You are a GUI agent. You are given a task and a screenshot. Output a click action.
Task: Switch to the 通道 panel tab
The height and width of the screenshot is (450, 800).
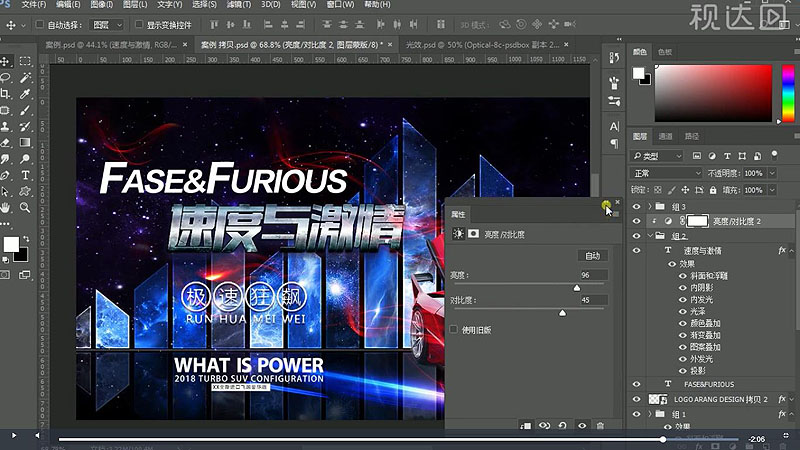[665, 136]
